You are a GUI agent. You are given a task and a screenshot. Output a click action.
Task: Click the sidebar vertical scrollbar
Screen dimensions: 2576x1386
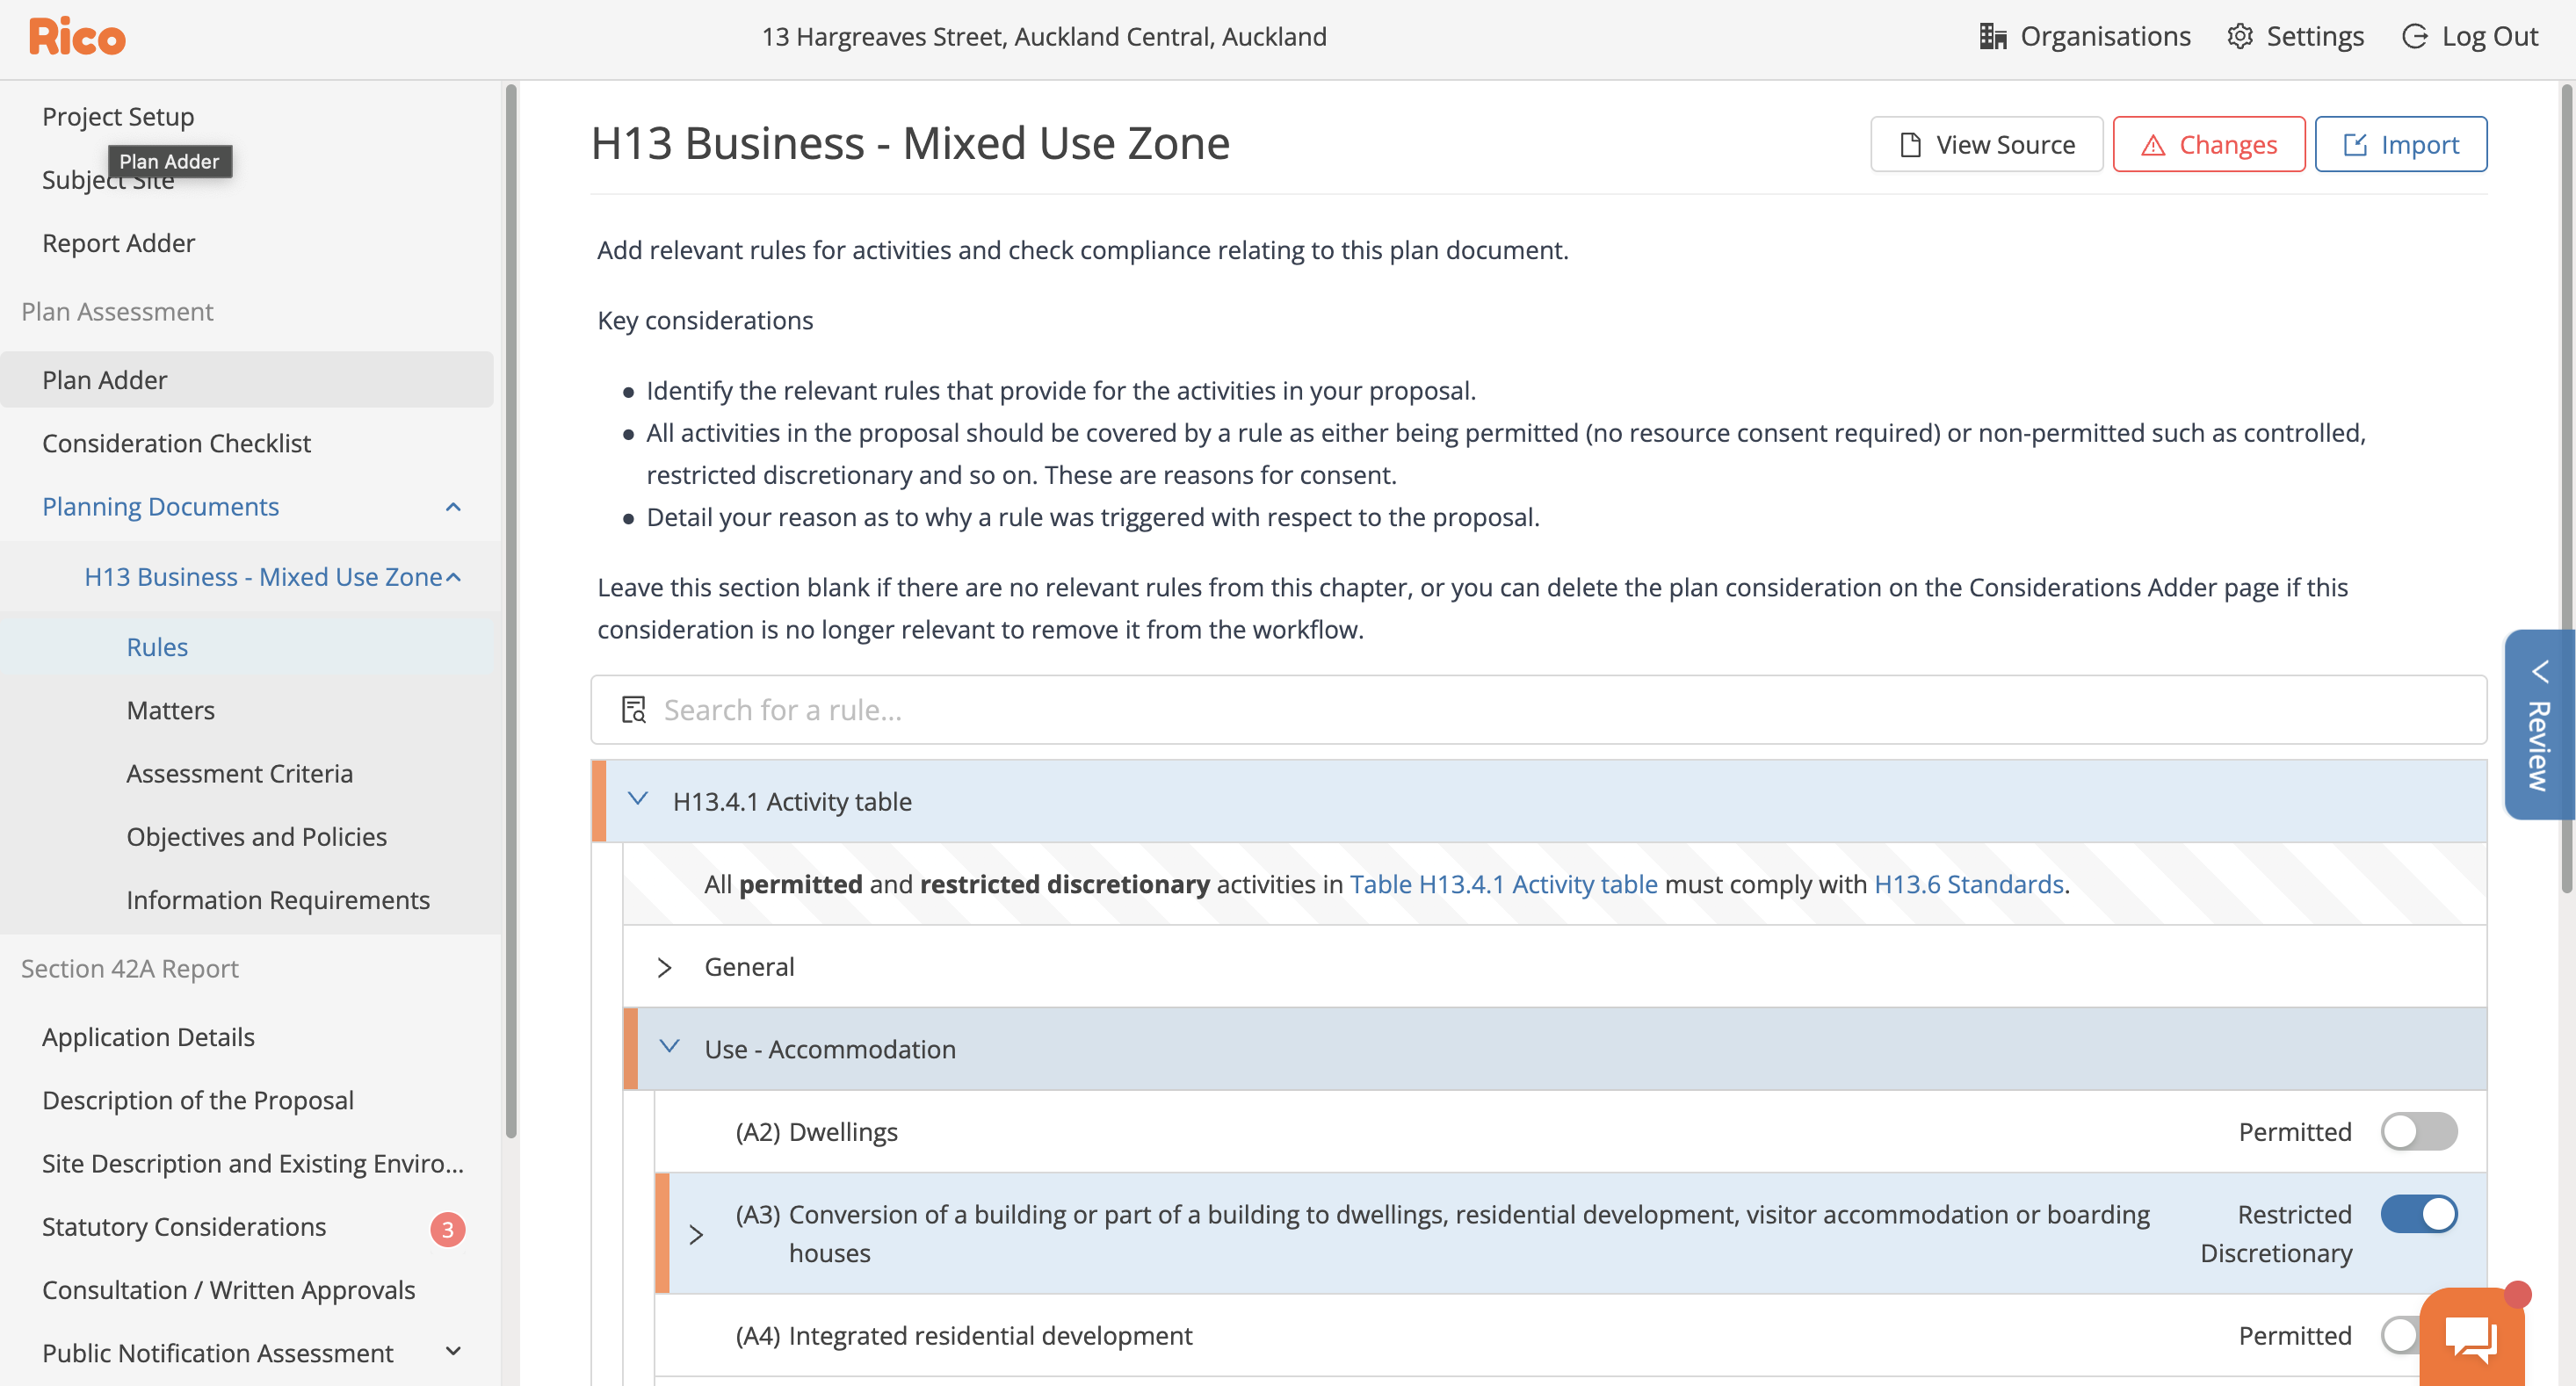[x=511, y=610]
